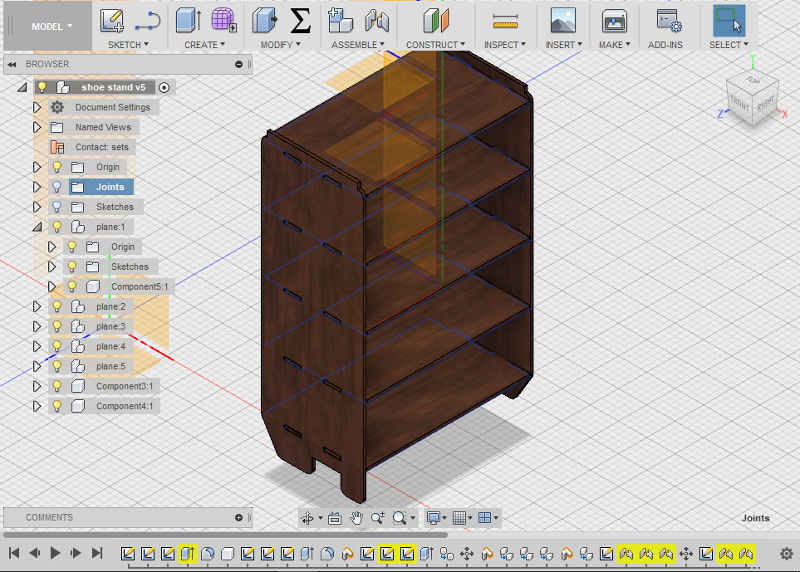Select the Pan hand tool

tap(356, 518)
